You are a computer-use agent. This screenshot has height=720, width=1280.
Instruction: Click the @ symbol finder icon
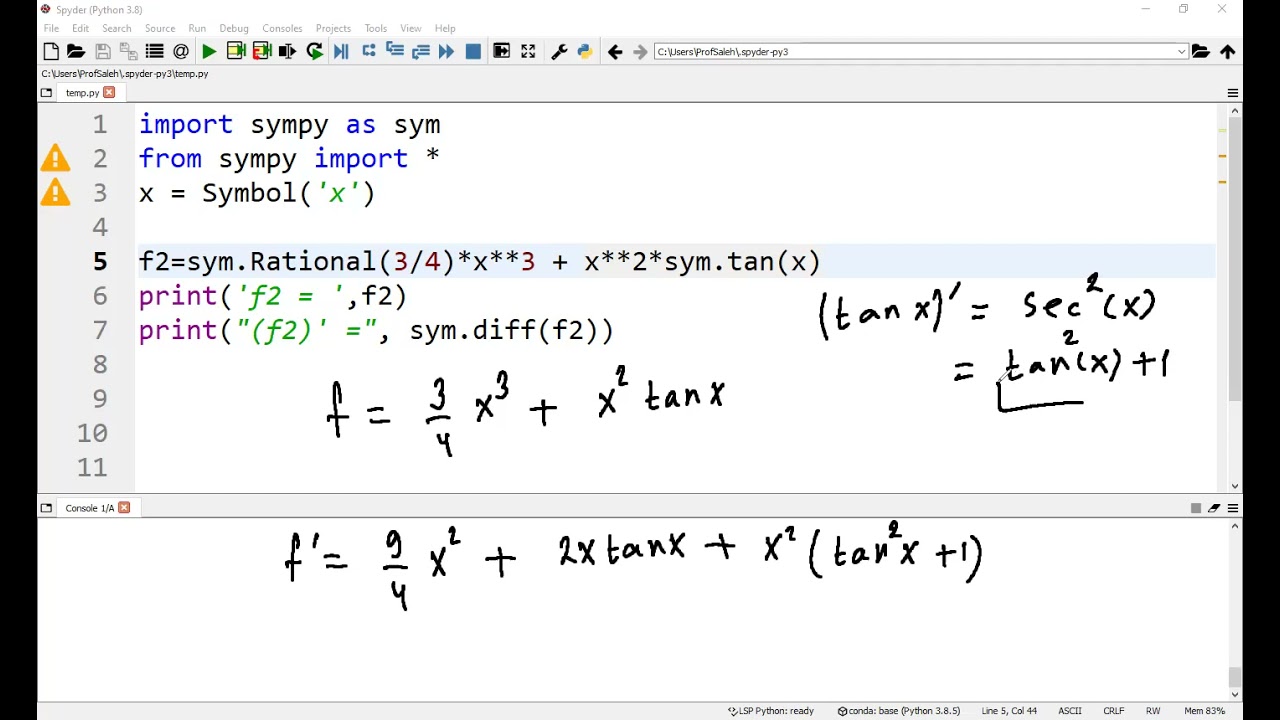pyautogui.click(x=181, y=52)
